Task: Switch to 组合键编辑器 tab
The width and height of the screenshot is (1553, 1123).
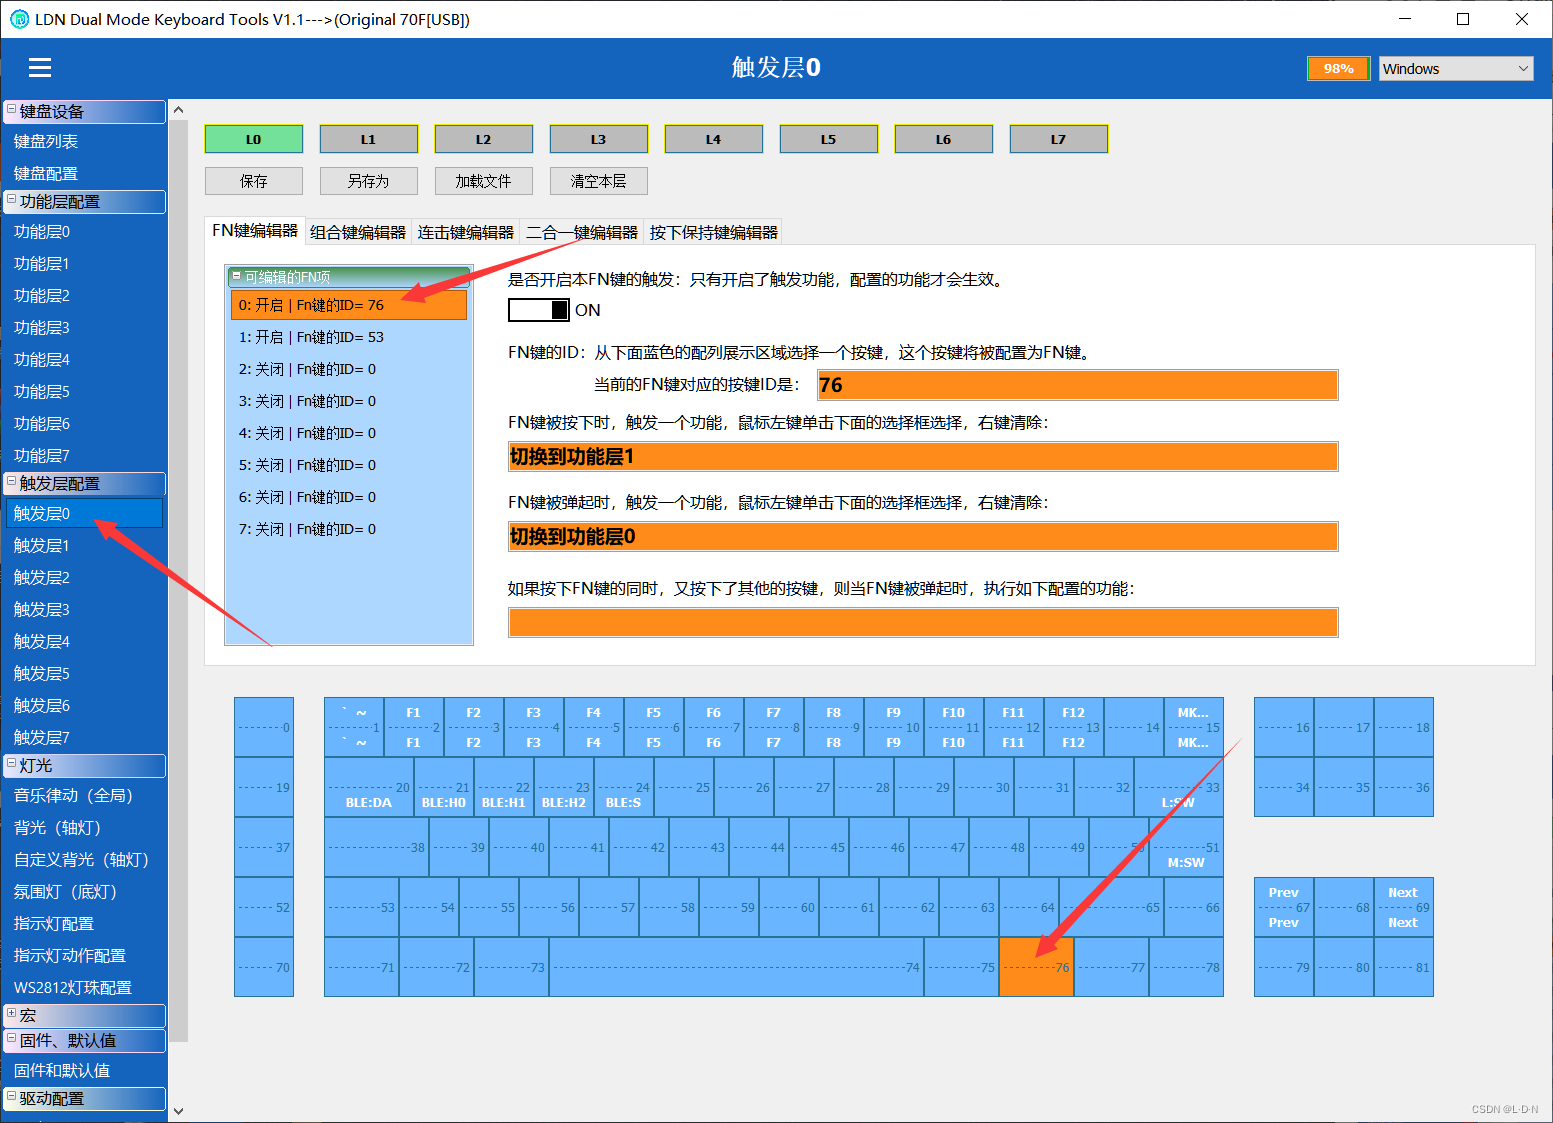Action: pyautogui.click(x=358, y=232)
